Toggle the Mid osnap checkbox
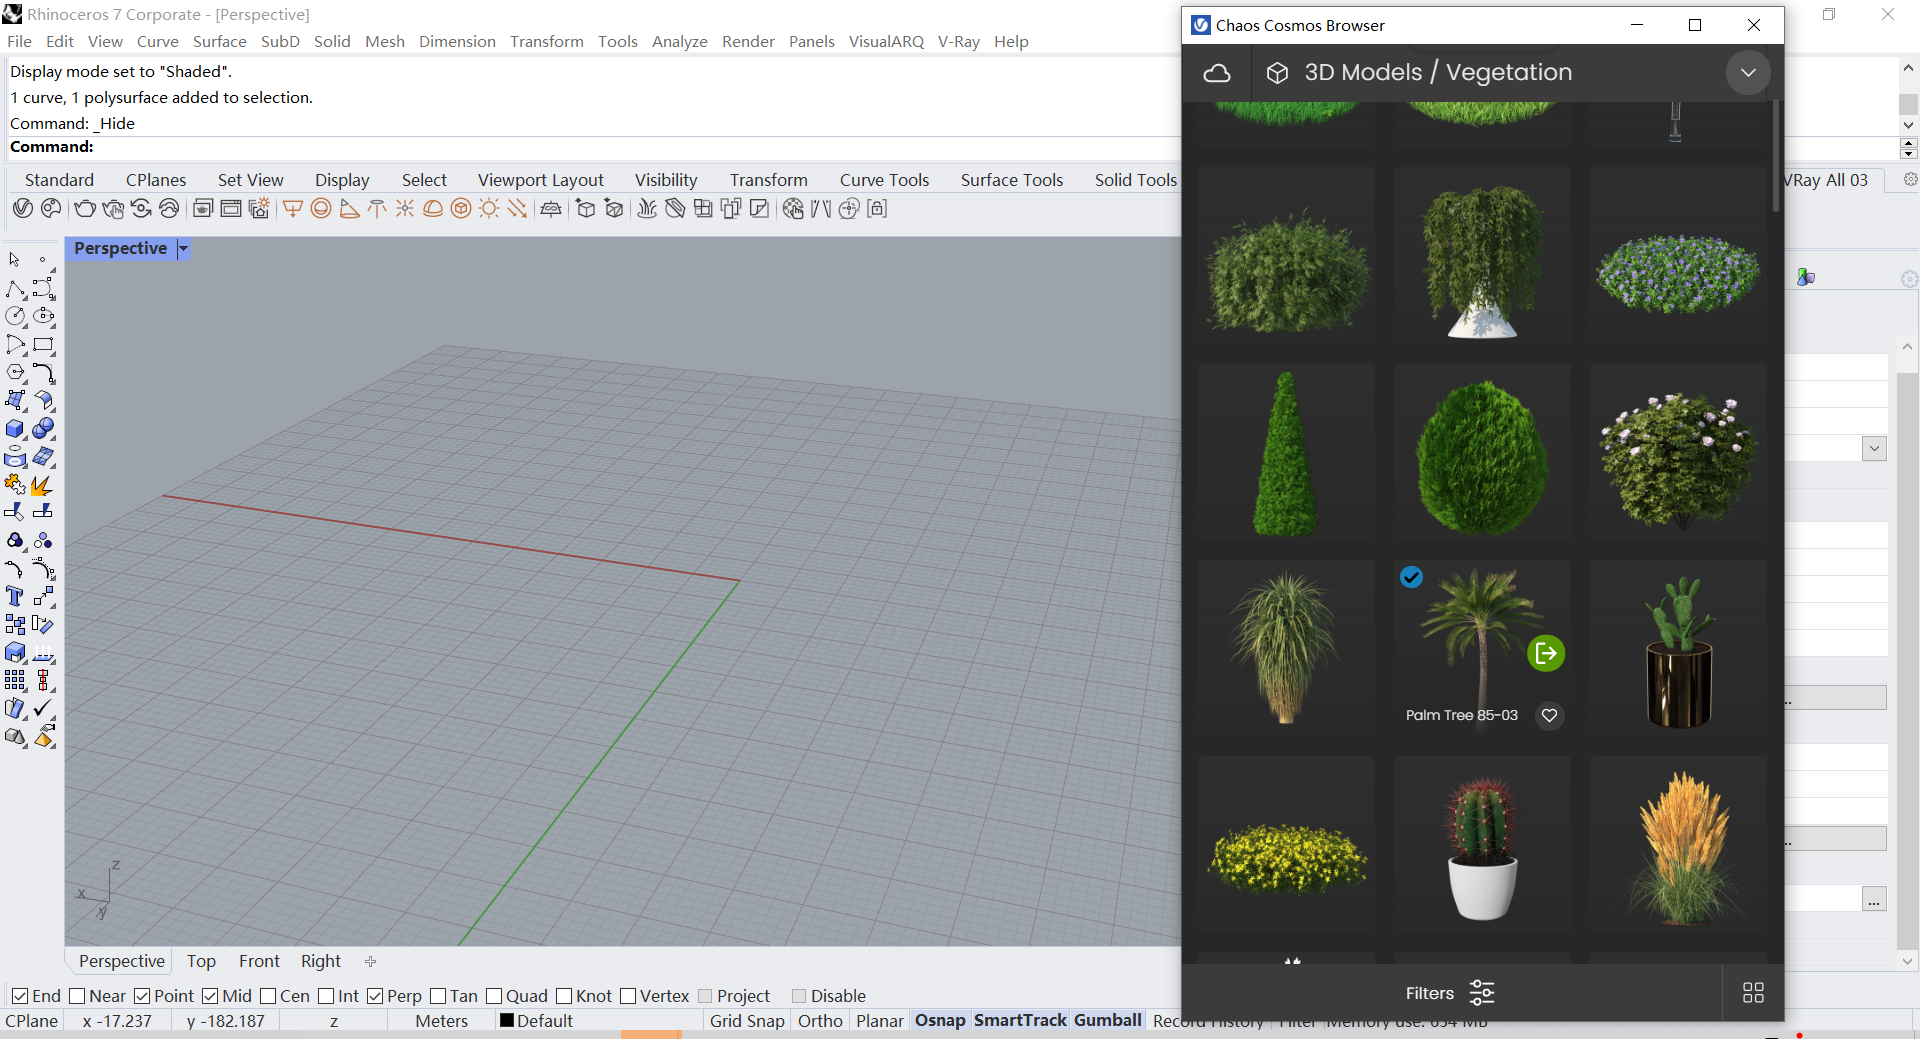This screenshot has width=1920, height=1039. tap(210, 996)
